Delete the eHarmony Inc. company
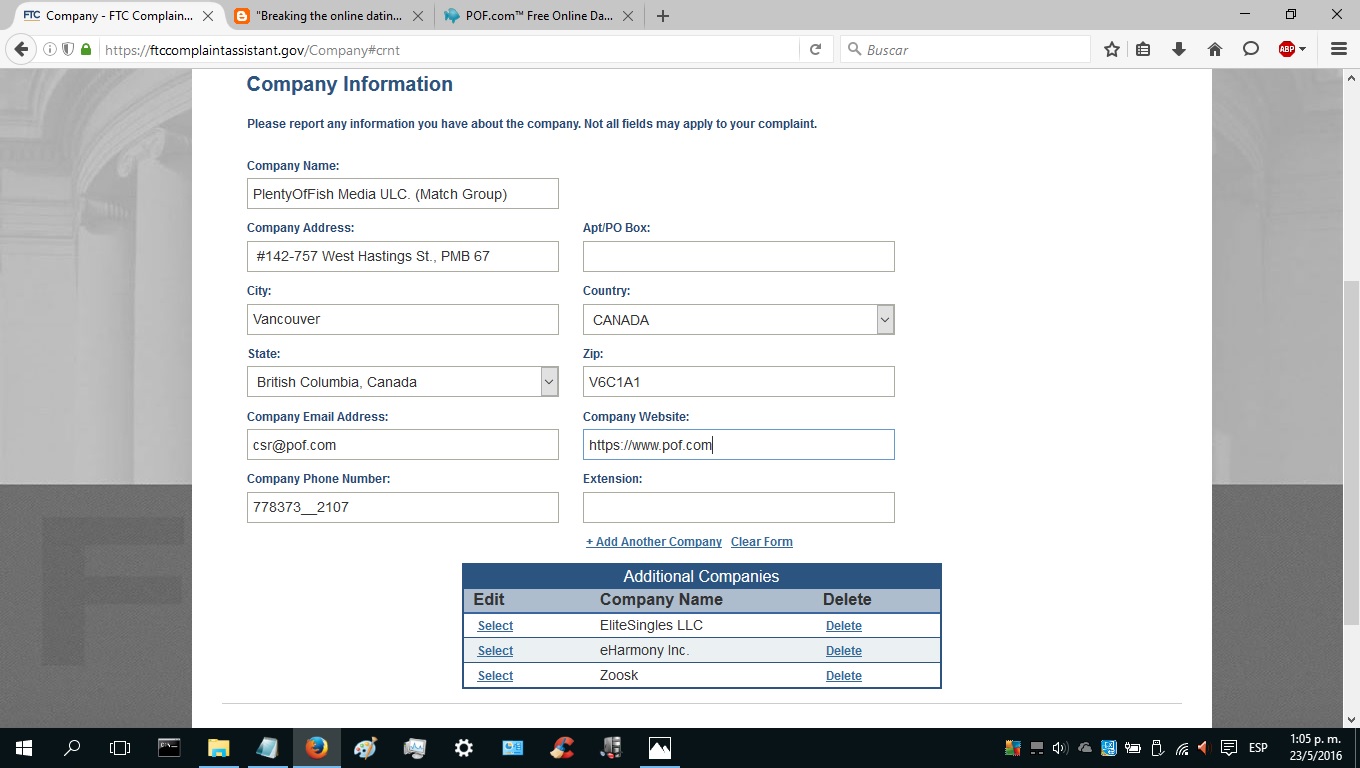The width and height of the screenshot is (1360, 768). point(844,651)
